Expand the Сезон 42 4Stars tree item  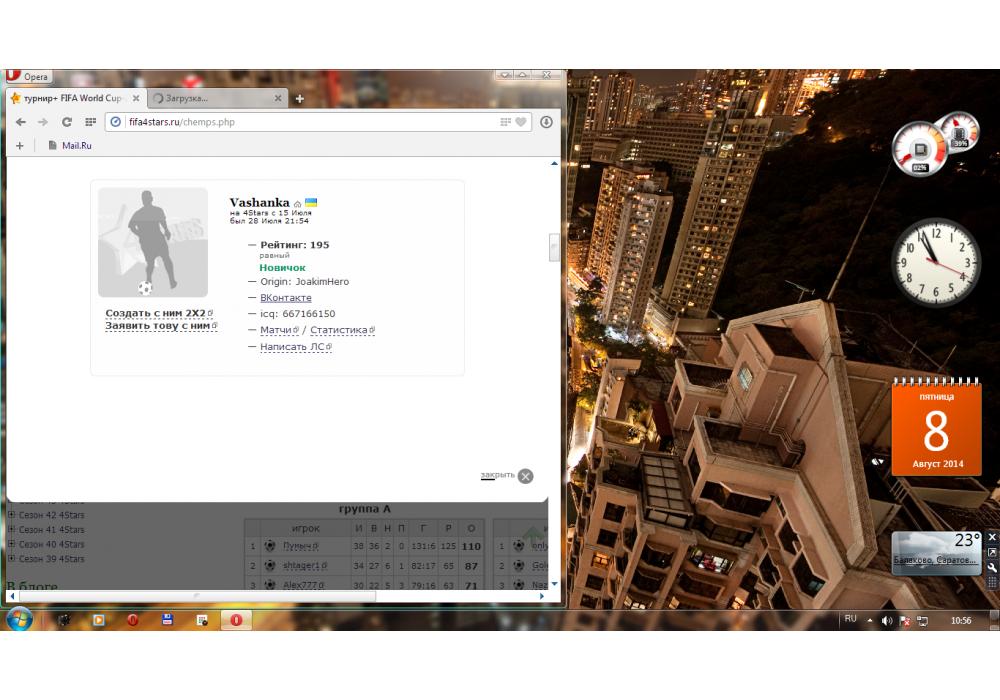pos(12,515)
